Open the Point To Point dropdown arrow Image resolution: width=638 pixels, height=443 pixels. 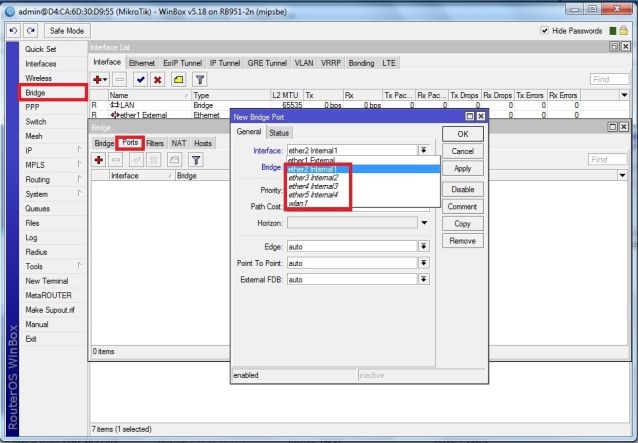[x=424, y=263]
